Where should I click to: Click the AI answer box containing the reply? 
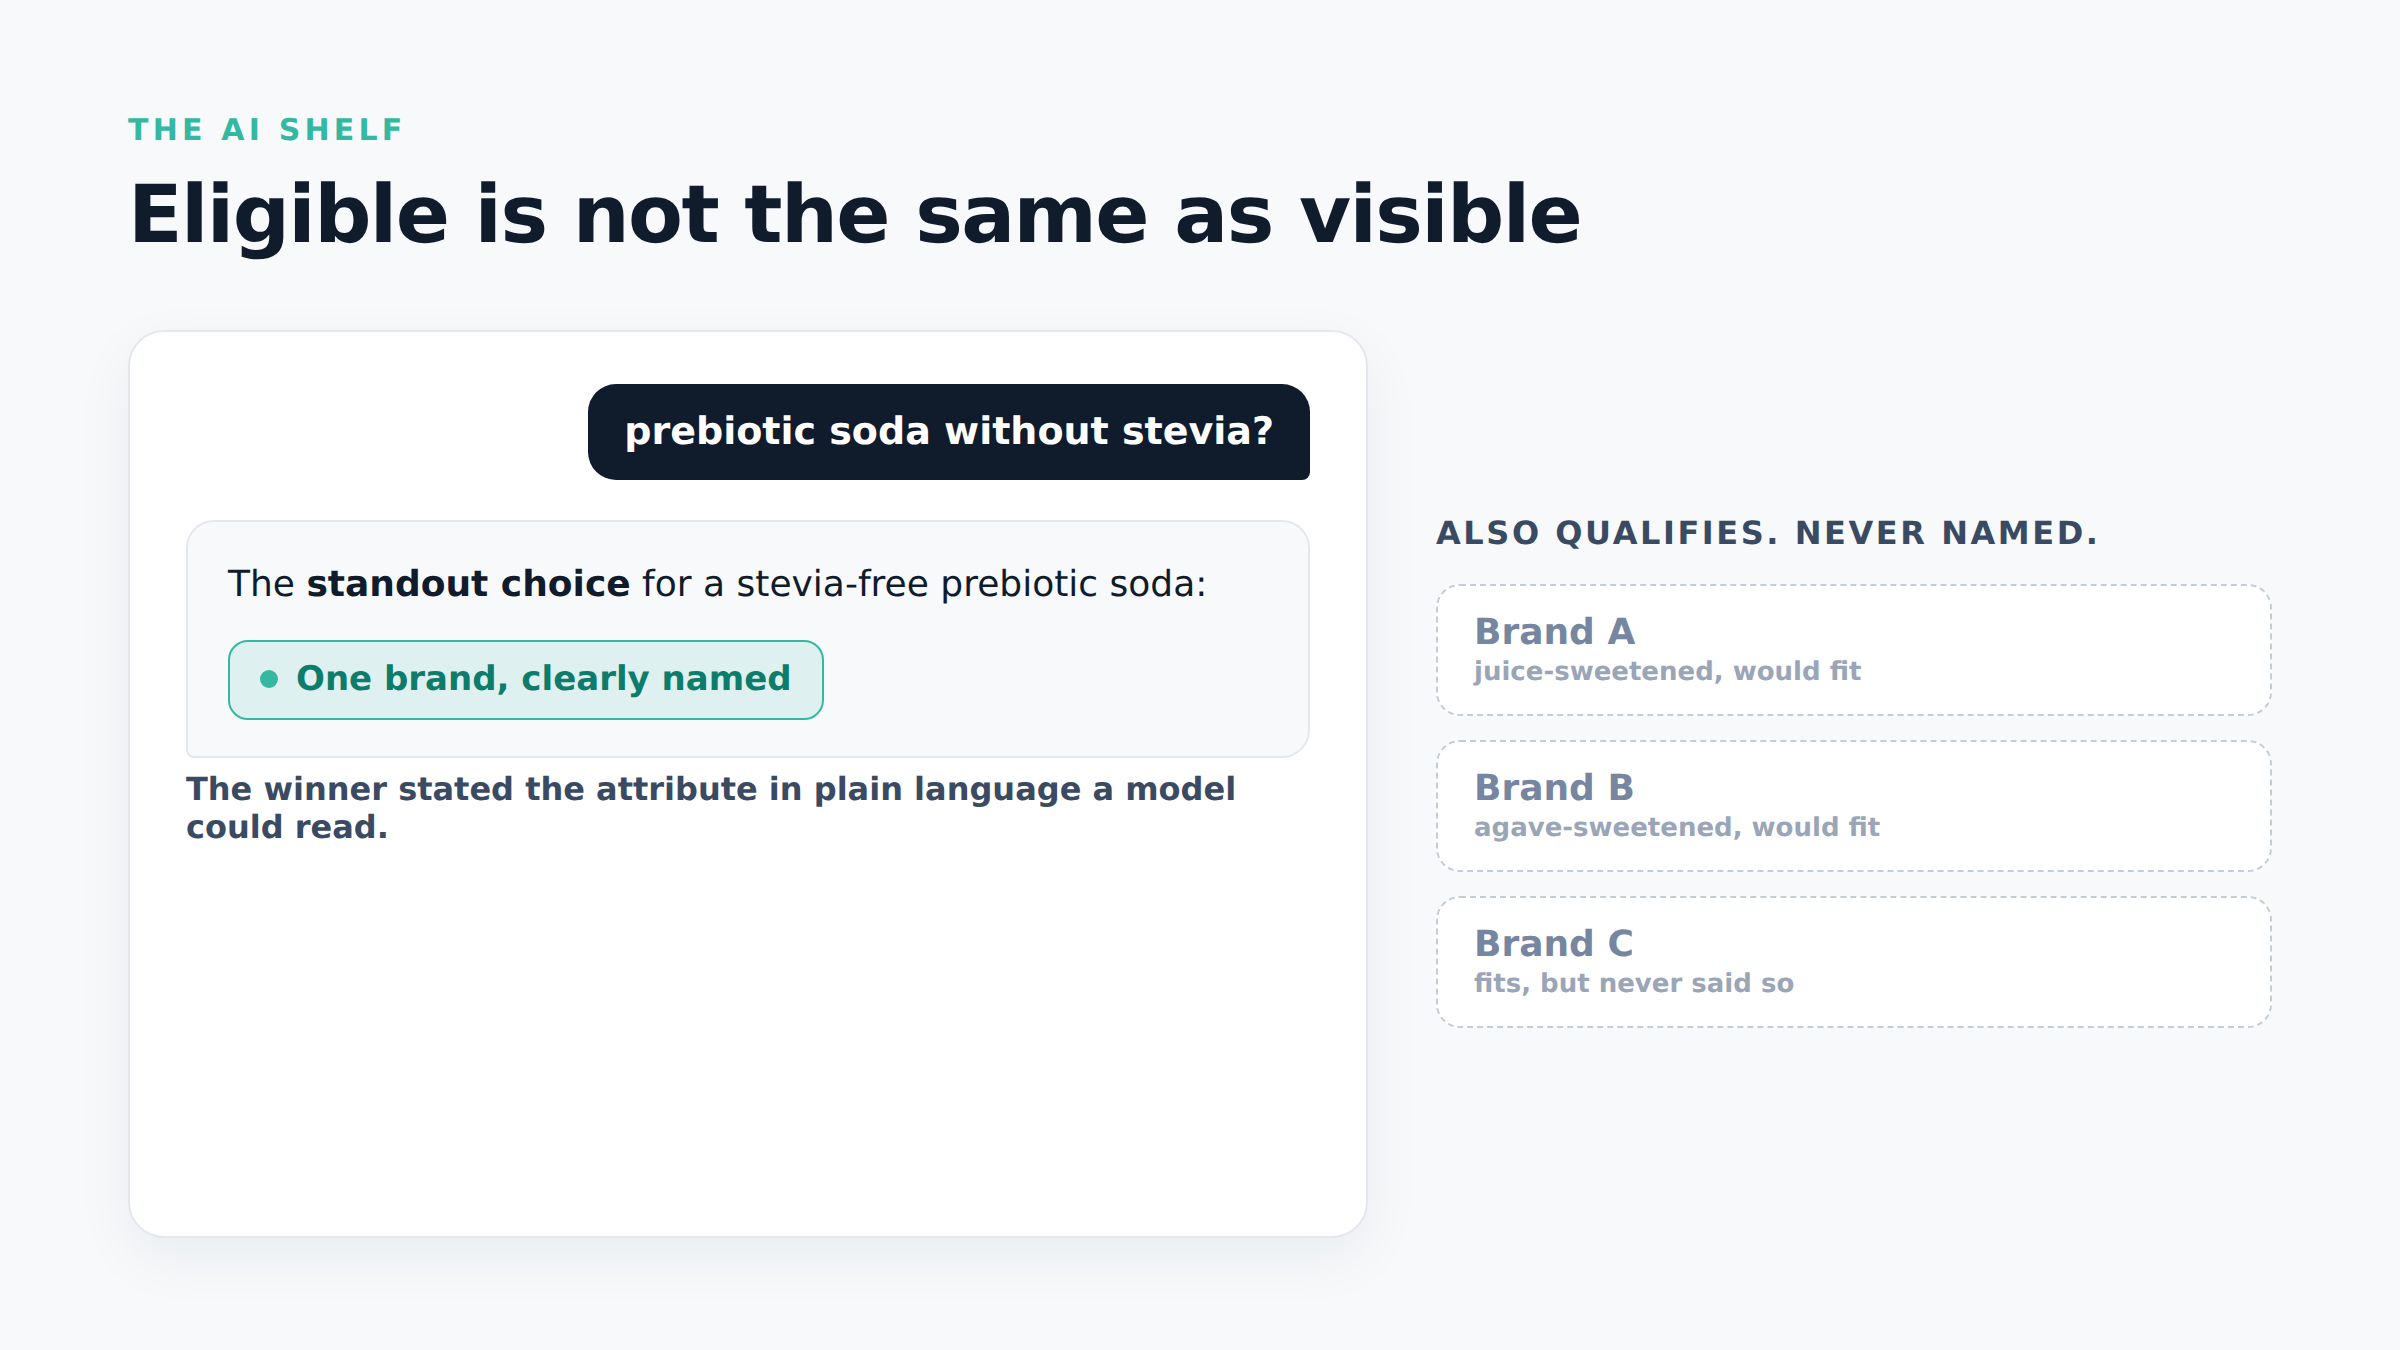click(748, 639)
